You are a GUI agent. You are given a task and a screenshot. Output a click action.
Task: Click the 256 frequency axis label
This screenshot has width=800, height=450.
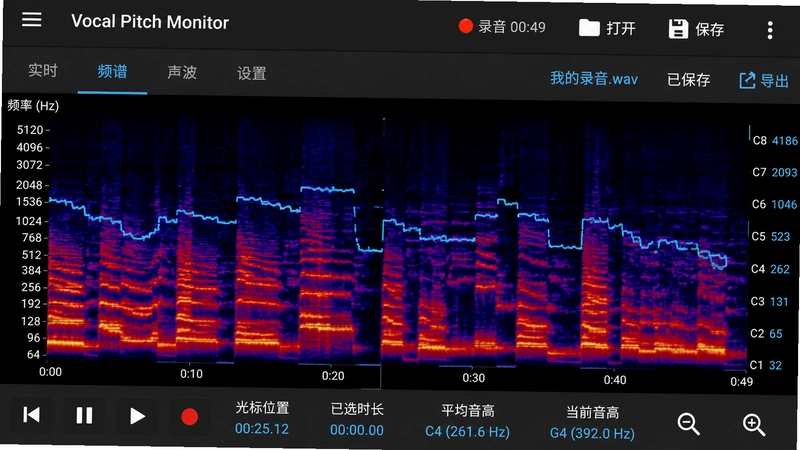coord(31,287)
